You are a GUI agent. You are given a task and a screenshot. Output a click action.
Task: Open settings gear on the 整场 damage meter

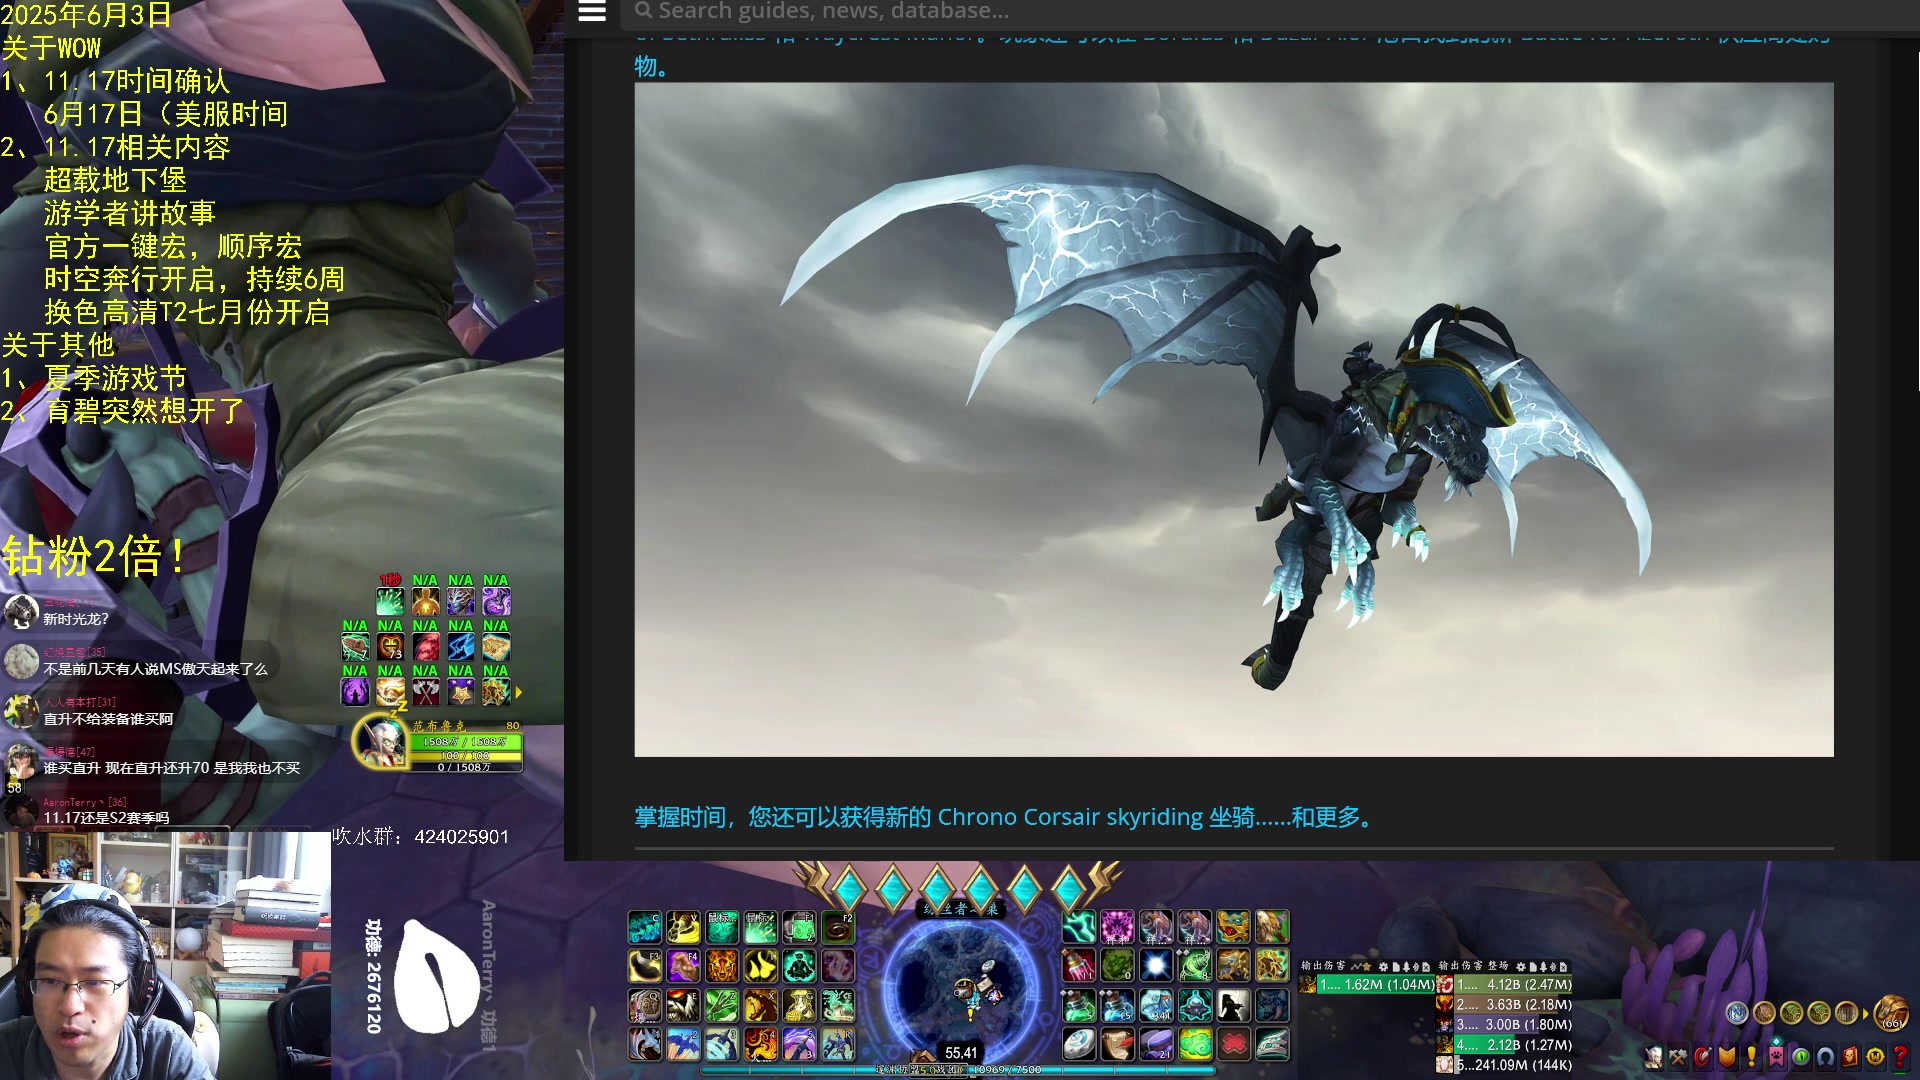tap(1521, 967)
